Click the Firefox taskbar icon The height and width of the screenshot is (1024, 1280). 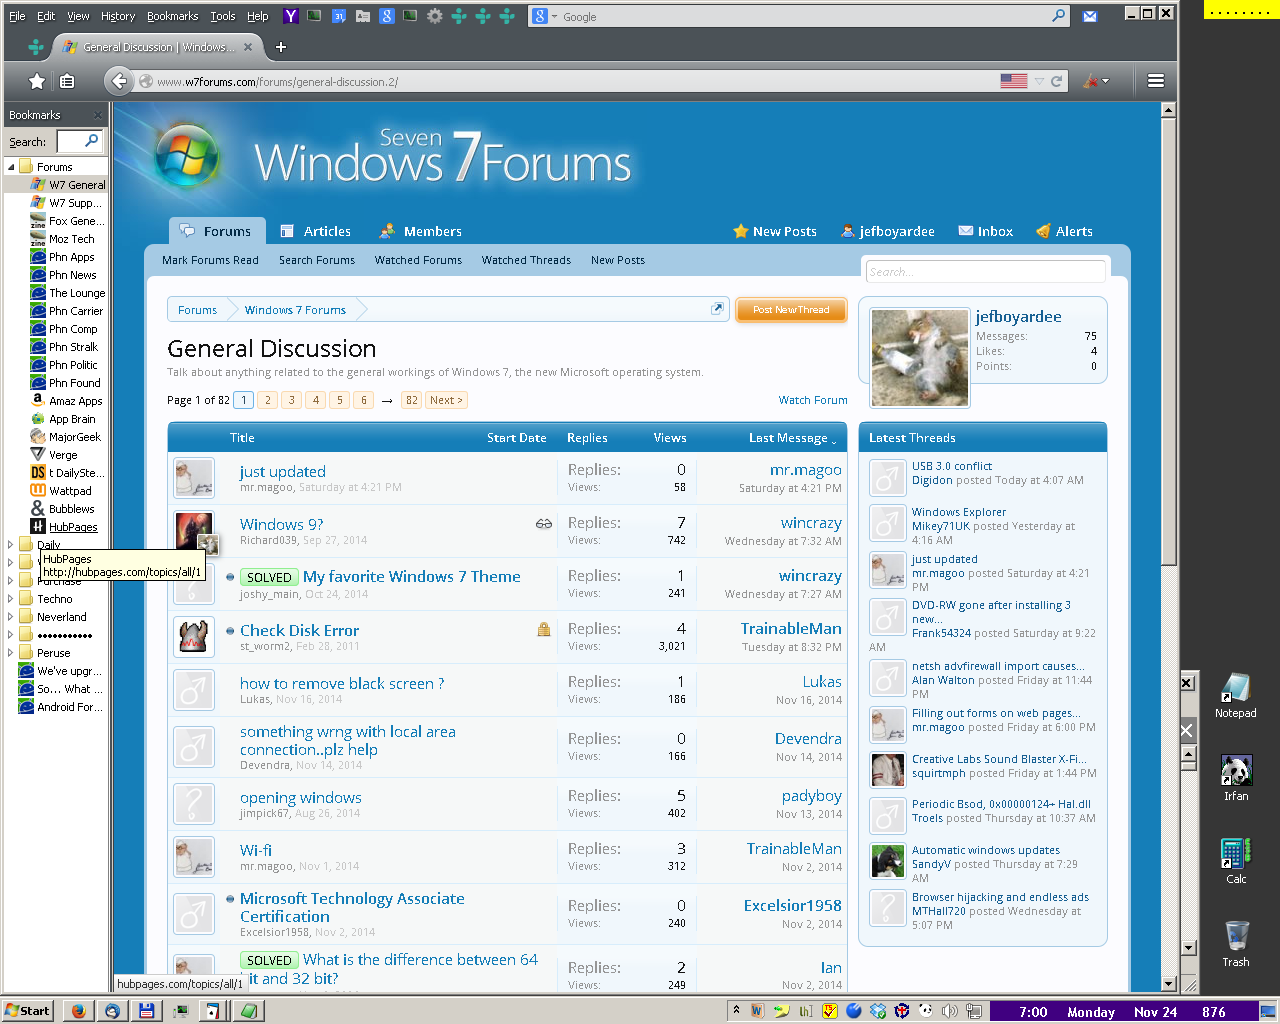[78, 1011]
